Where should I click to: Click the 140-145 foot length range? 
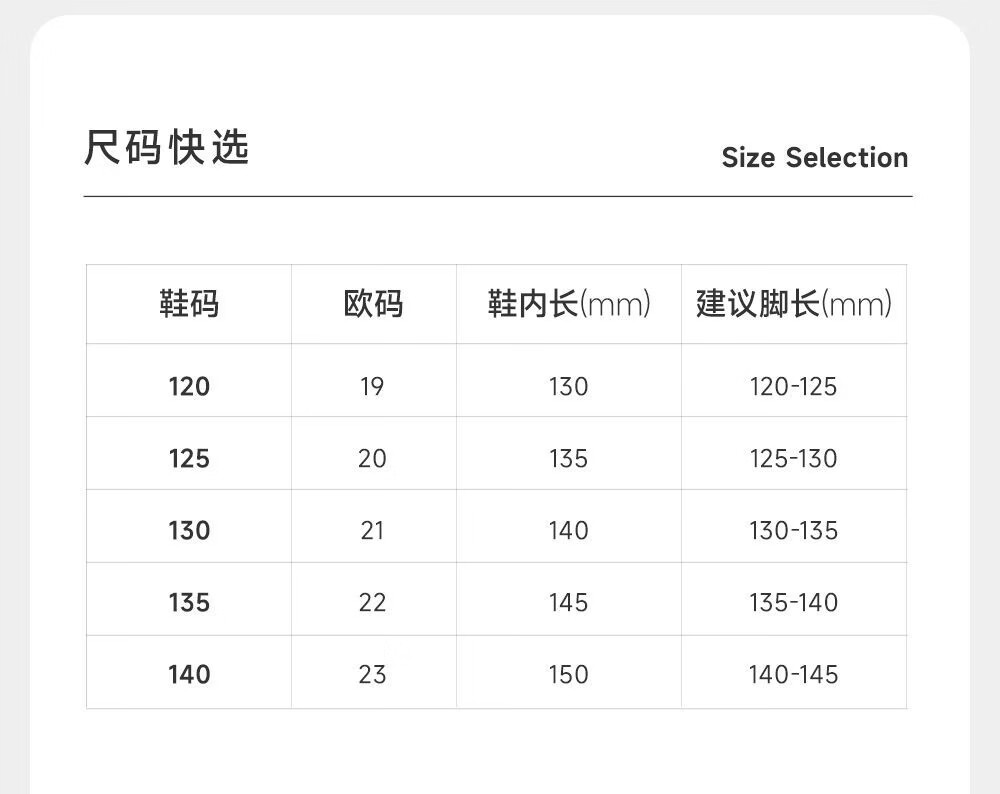[793, 675]
